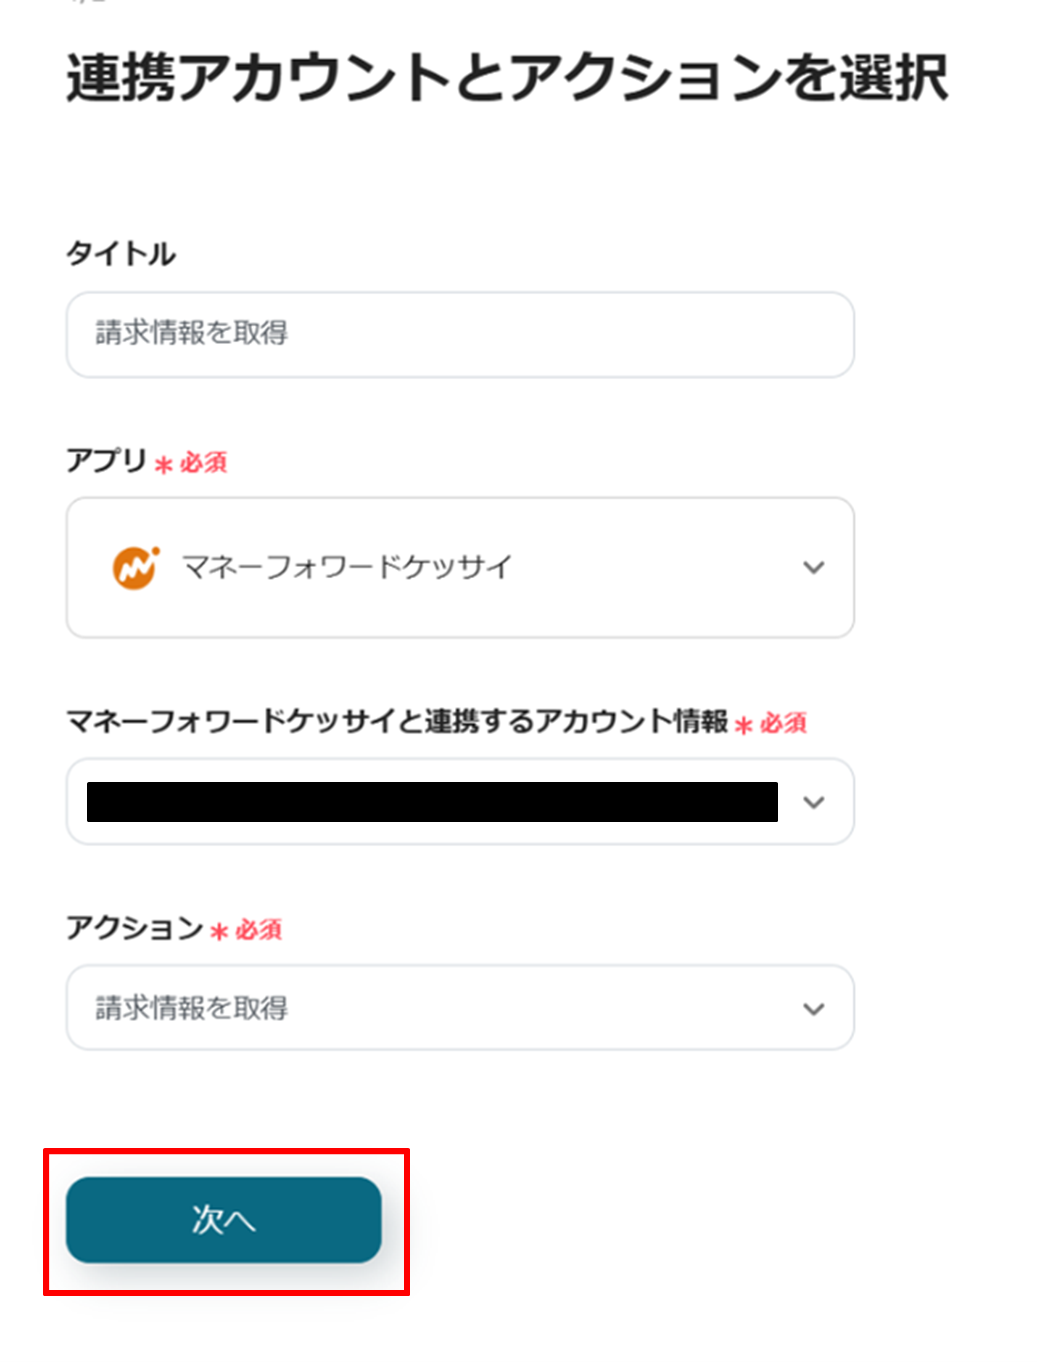Click the アプリ field label

click(106, 461)
